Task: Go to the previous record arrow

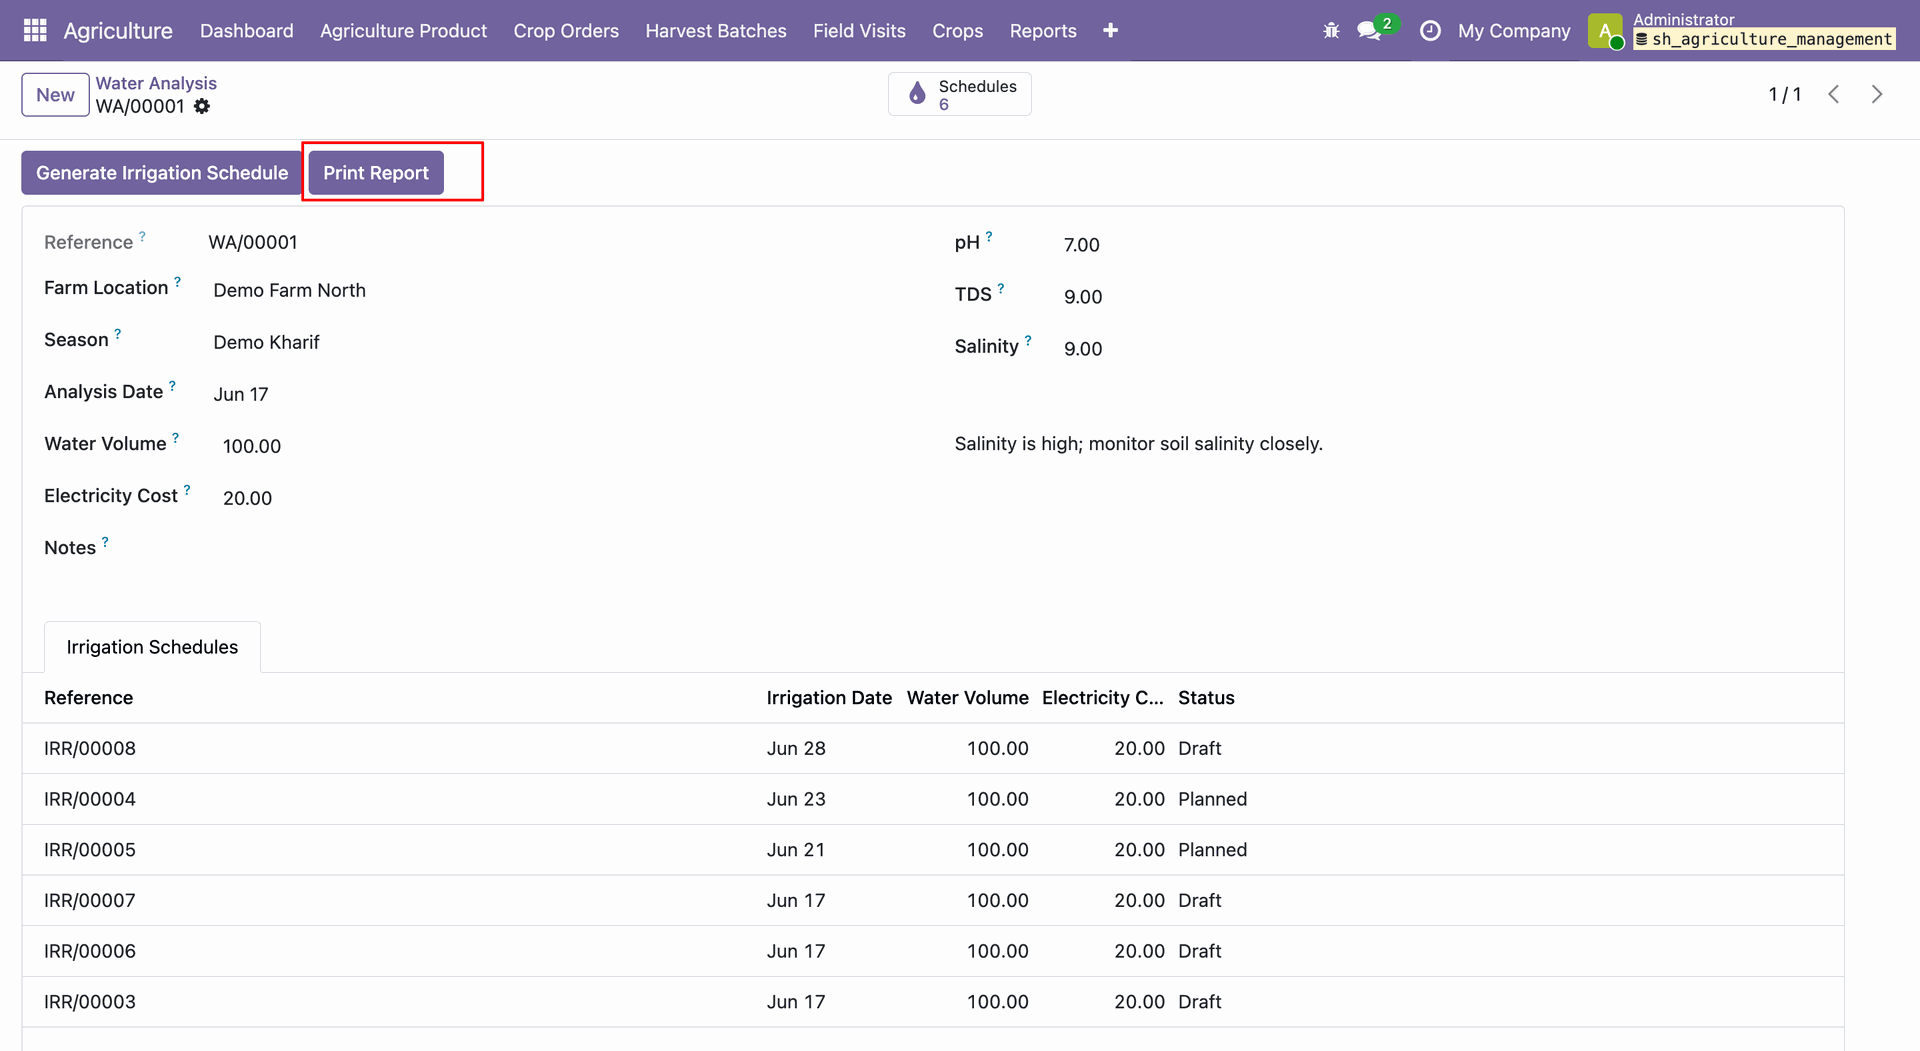Action: pos(1834,94)
